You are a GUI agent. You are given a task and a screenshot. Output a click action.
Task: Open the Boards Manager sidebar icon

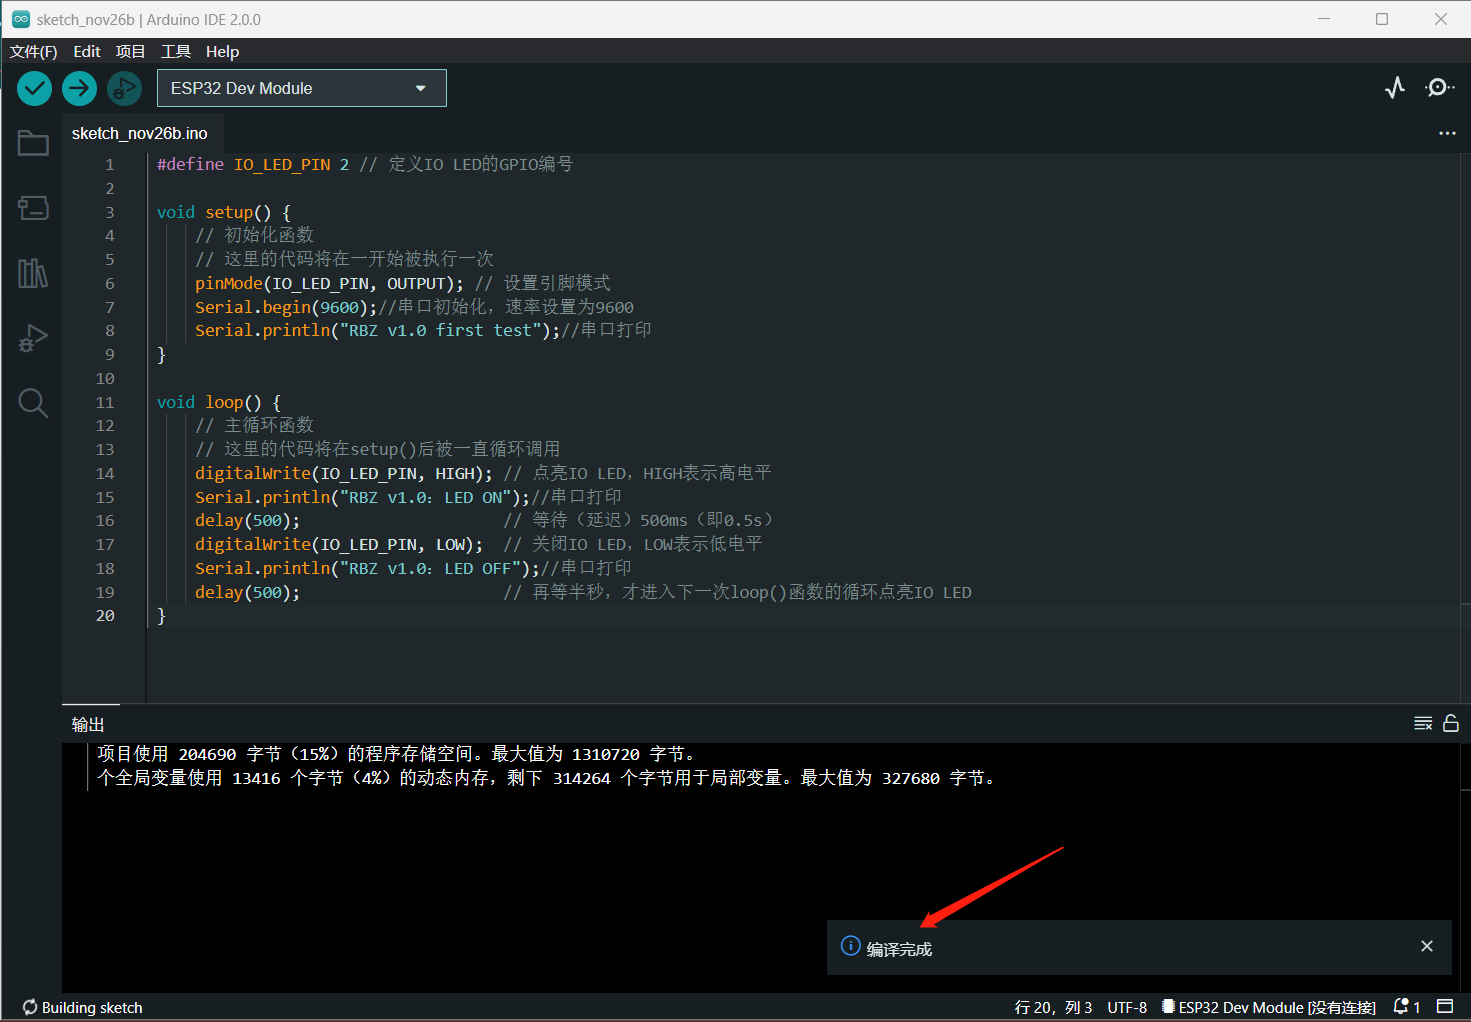tap(33, 208)
